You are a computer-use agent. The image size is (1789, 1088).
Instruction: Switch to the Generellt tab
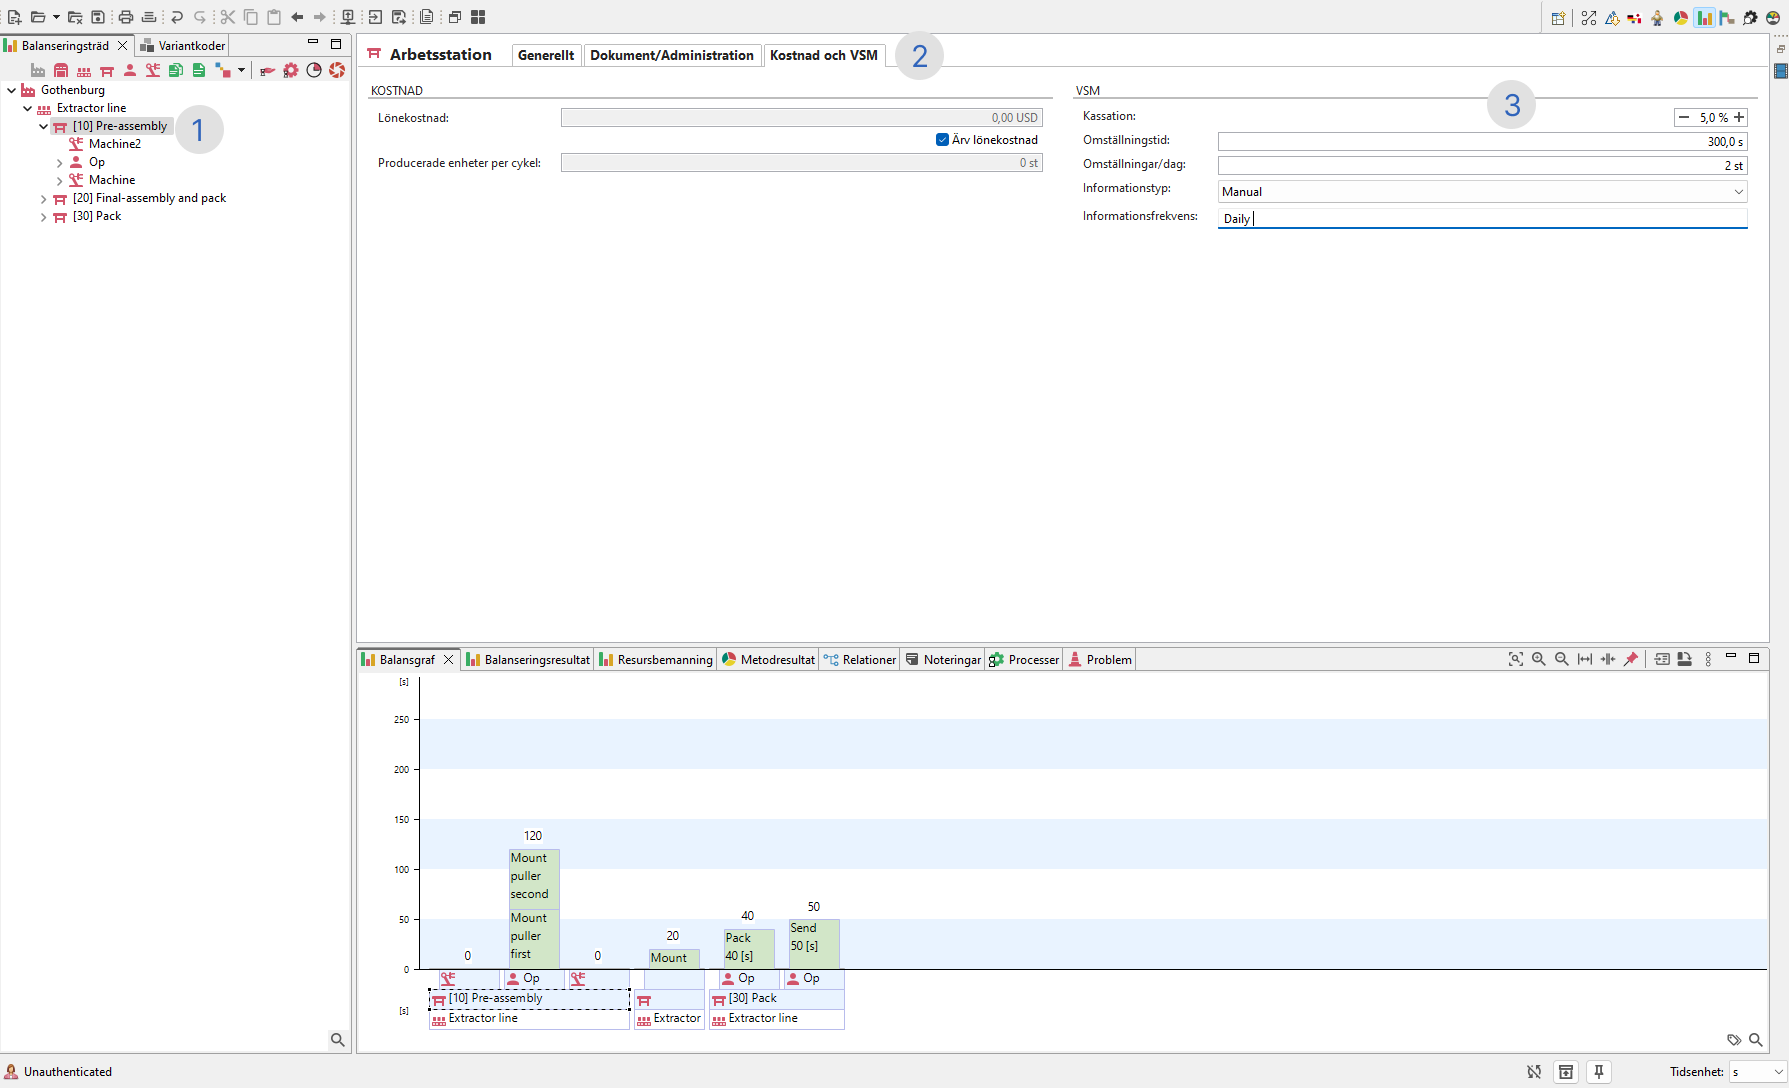click(x=546, y=55)
